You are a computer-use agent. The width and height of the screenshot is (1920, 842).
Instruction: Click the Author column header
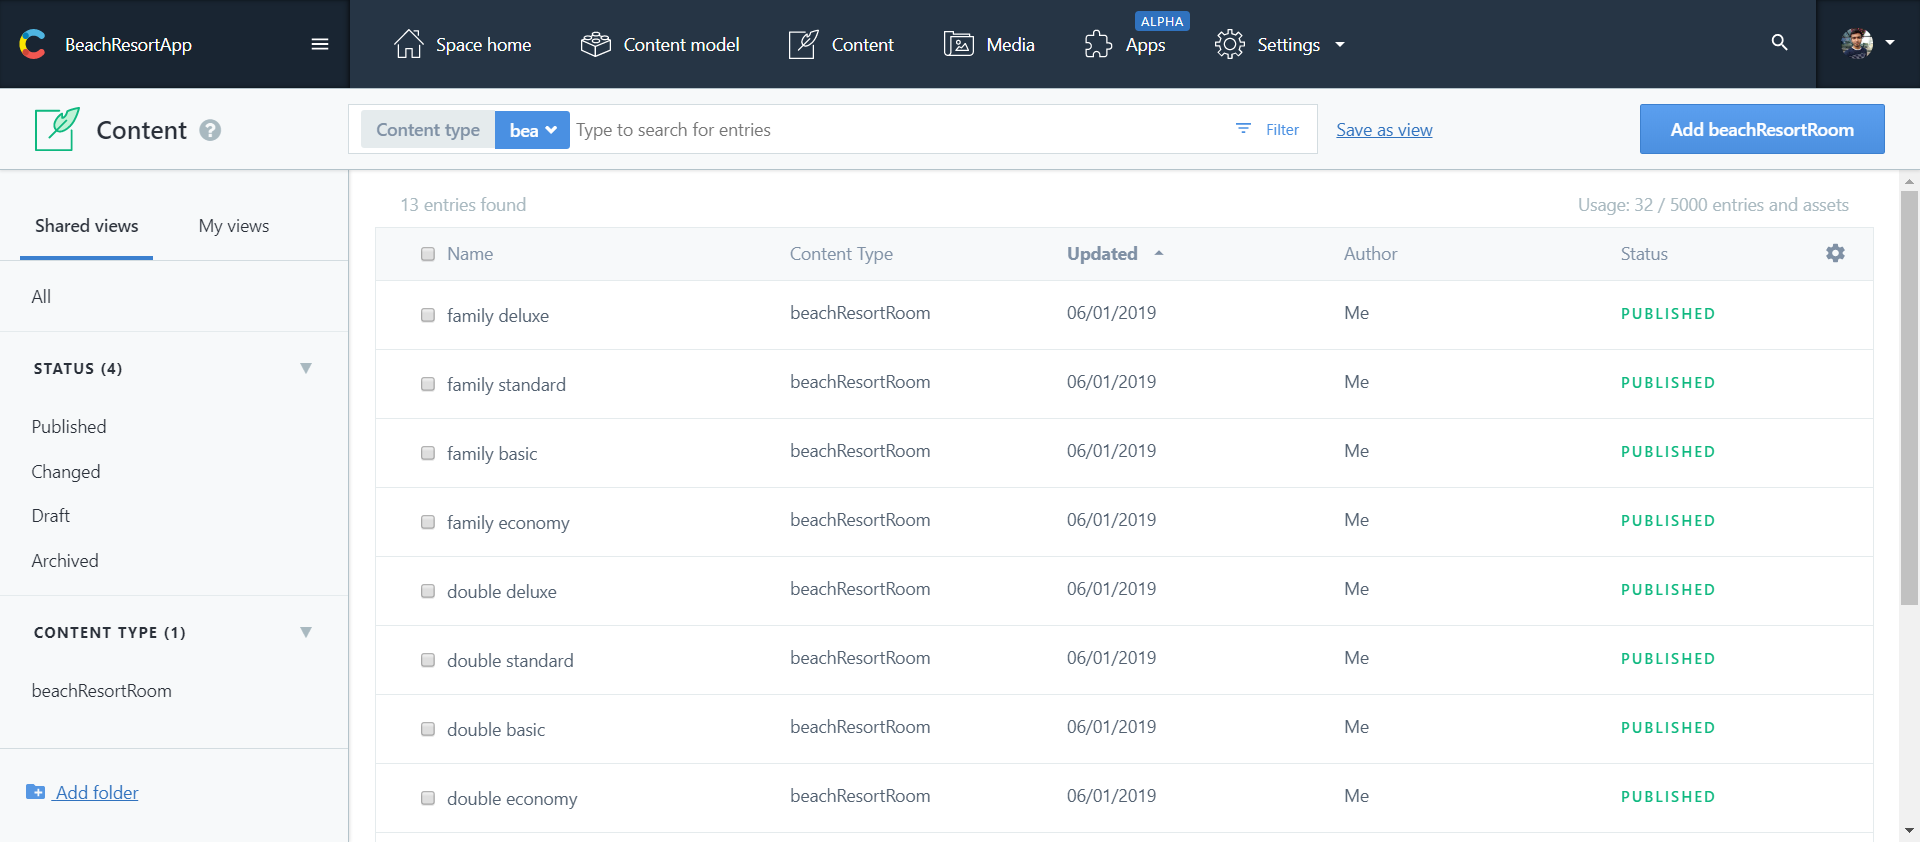click(1370, 254)
